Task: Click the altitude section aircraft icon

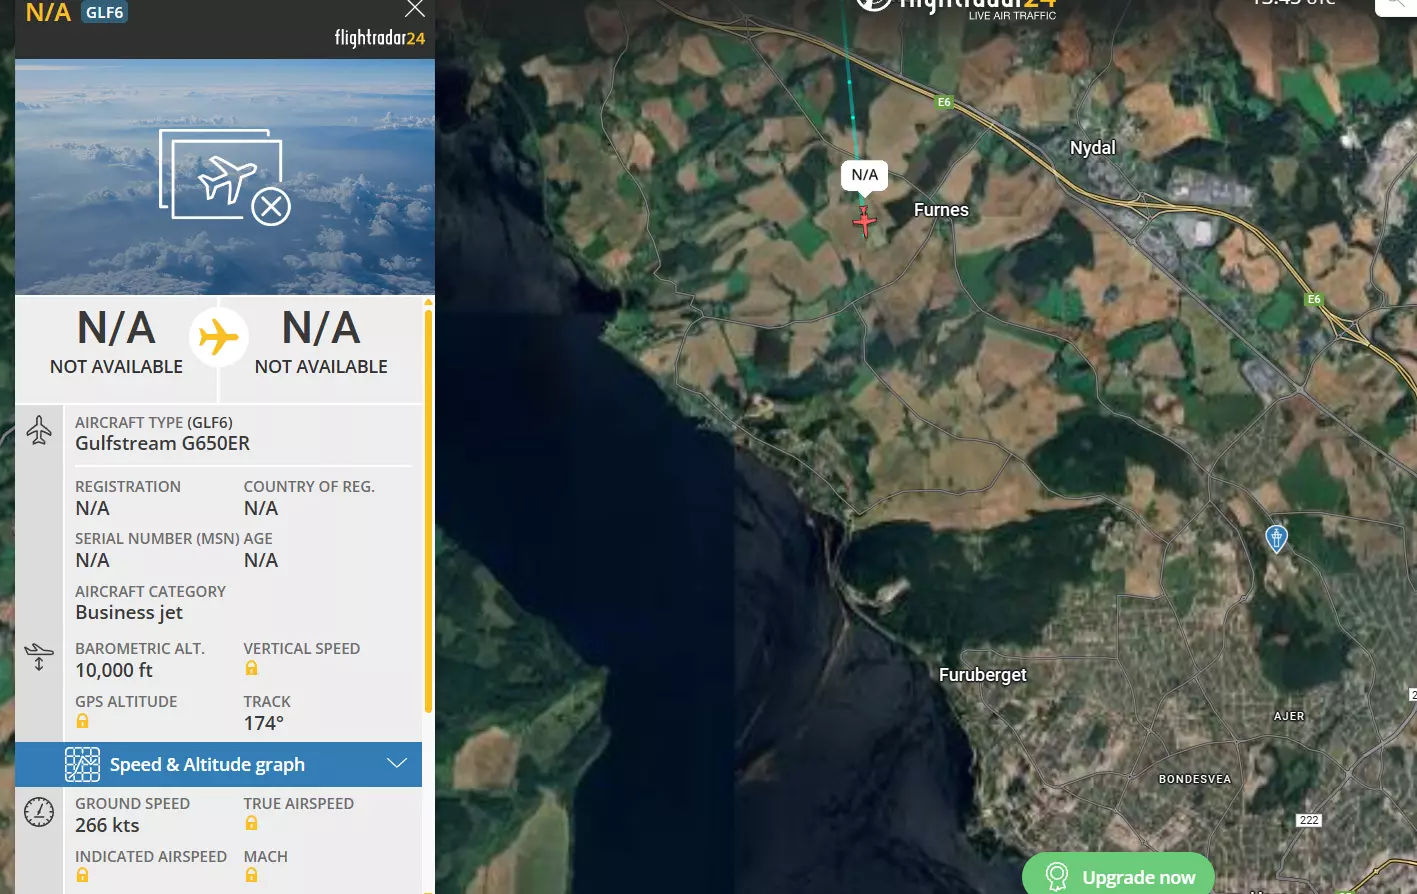Action: 39,657
